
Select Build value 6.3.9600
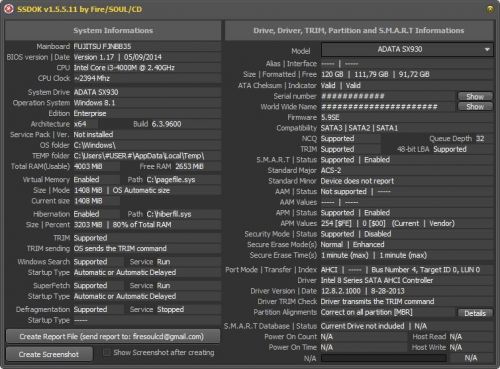167,124
